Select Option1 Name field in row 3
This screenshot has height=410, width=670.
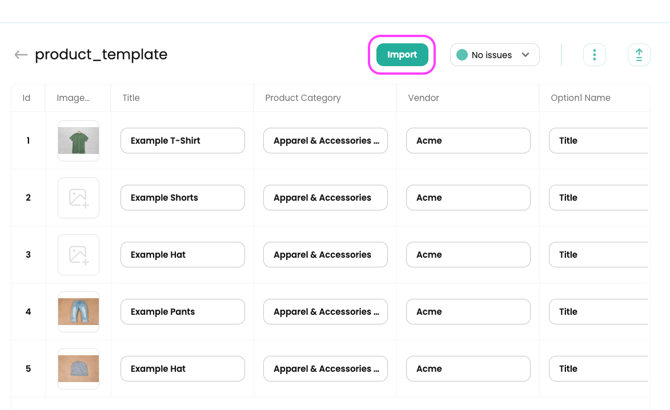point(600,255)
